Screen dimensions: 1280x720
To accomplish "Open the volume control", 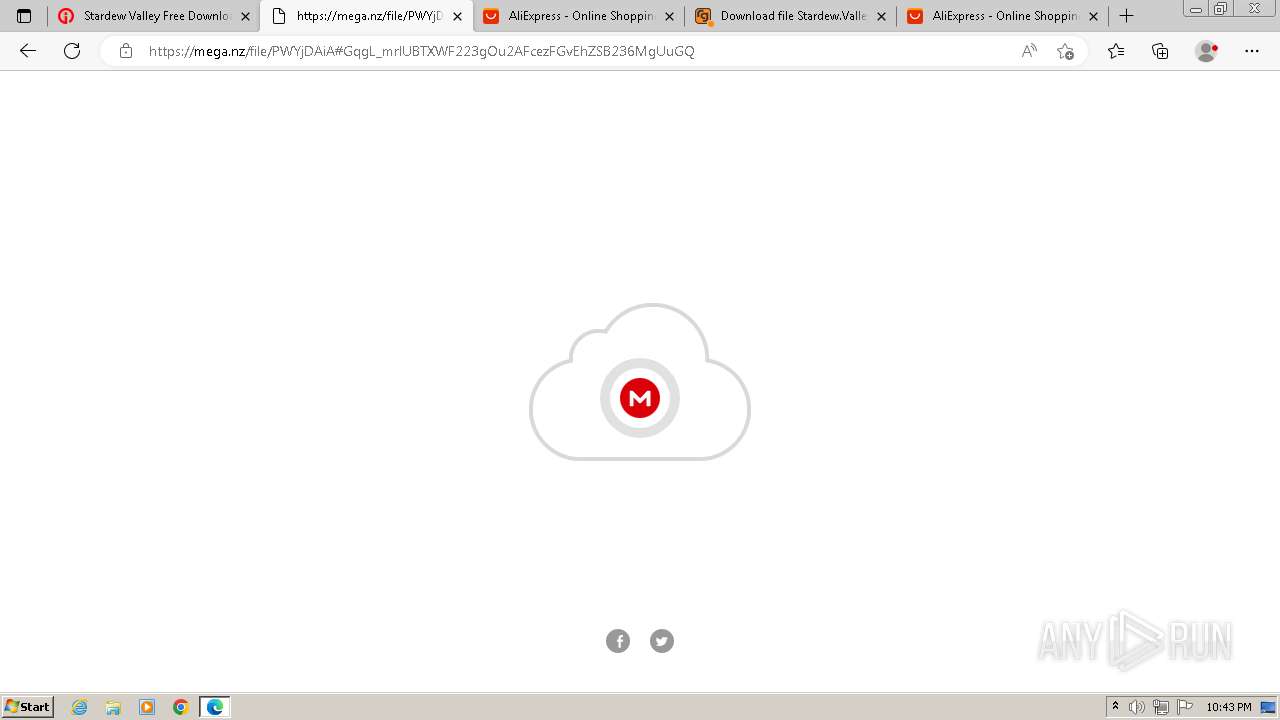I will 1137,707.
